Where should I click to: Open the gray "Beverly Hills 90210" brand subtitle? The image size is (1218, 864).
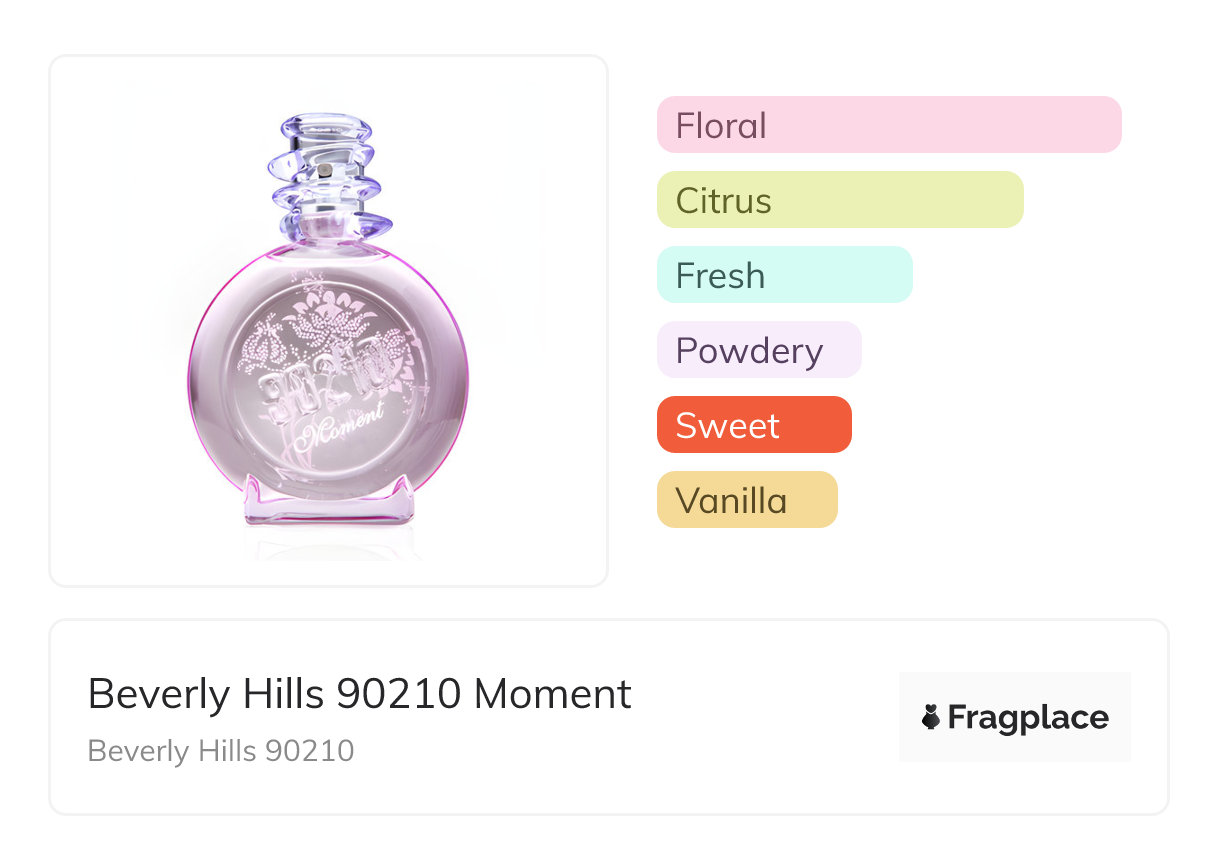click(221, 750)
